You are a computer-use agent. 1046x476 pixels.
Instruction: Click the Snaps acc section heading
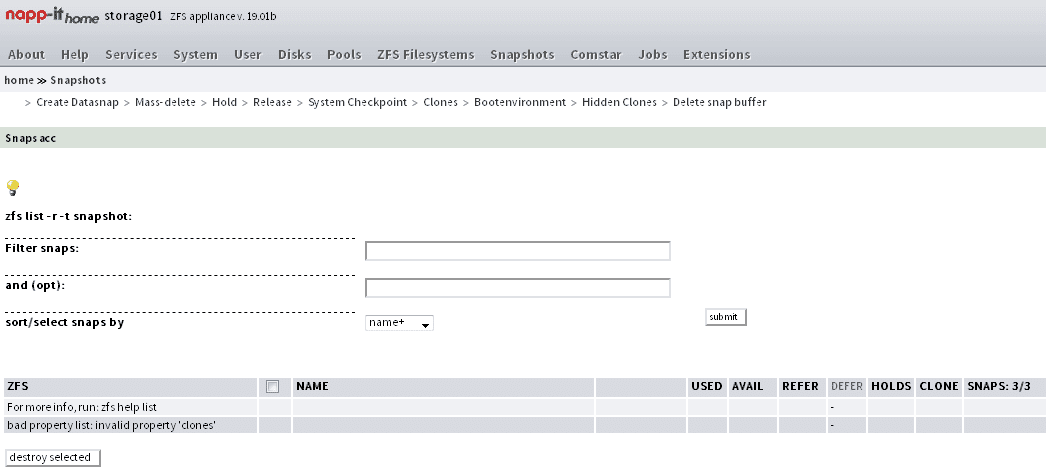(x=31, y=138)
